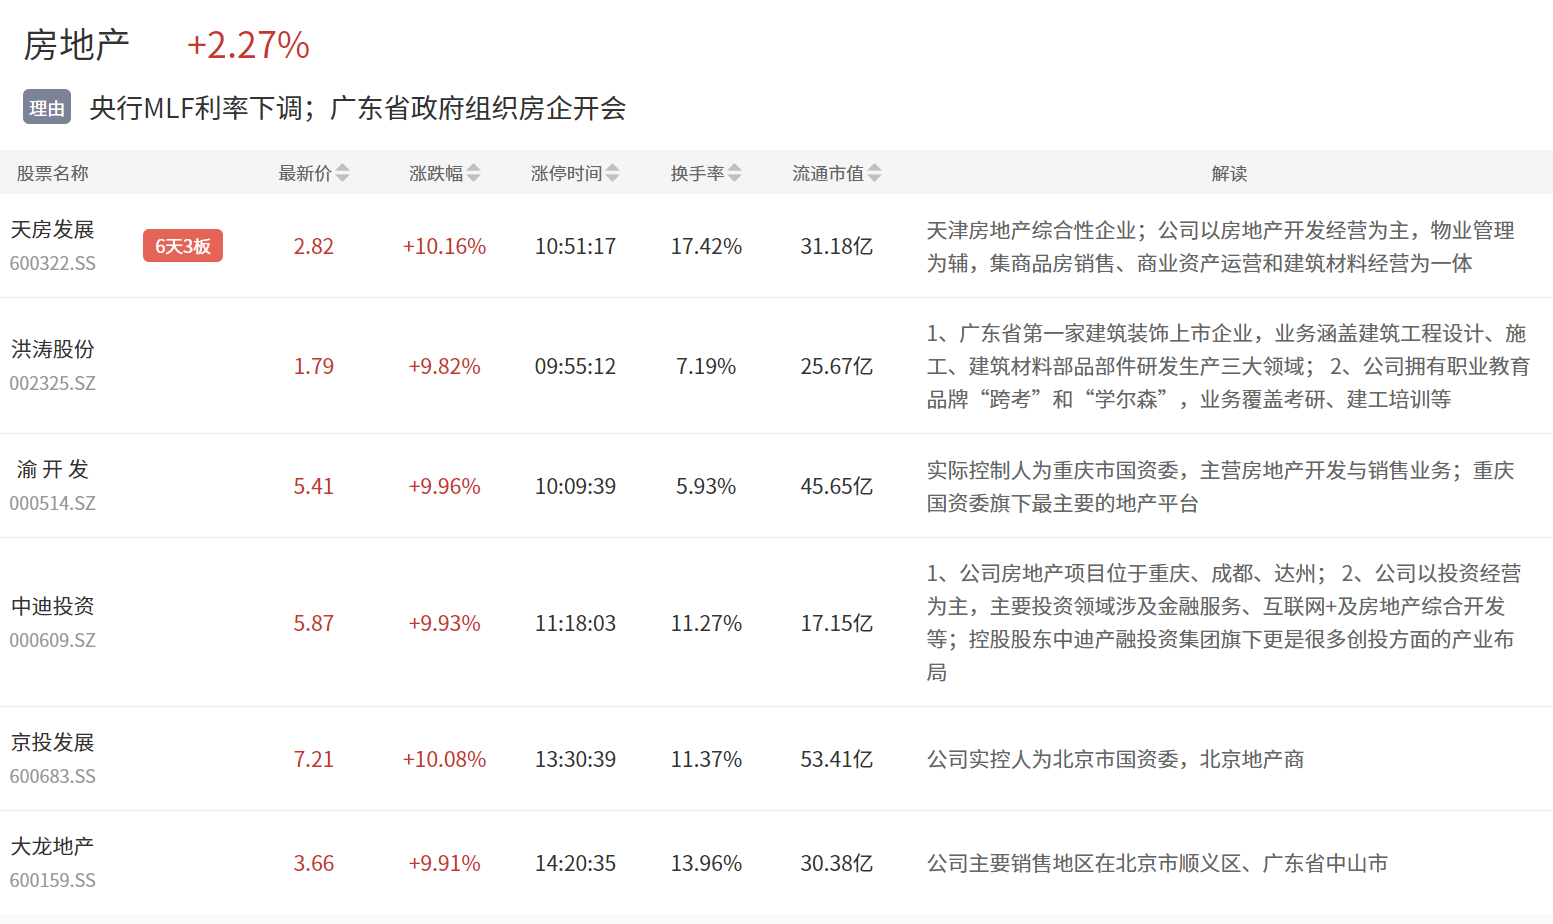Click change +9.82% in 洪涛股份 row

444,366
